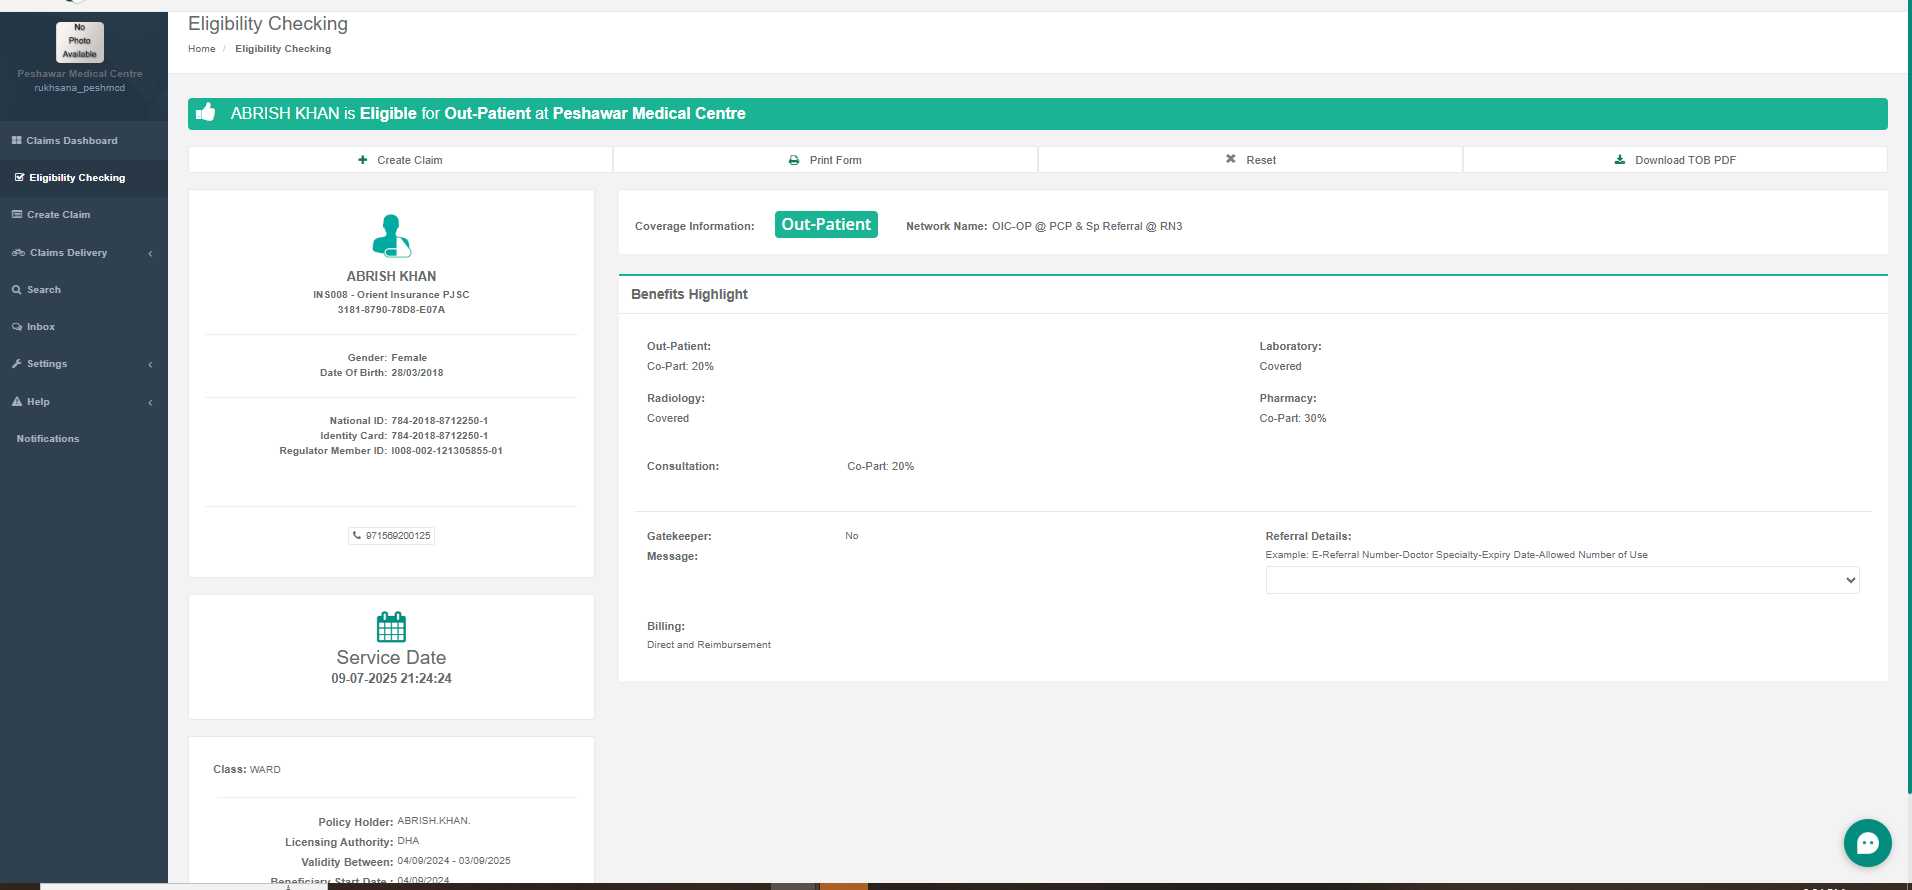The width and height of the screenshot is (1912, 890).
Task: Expand the Settings submenu
Action: point(150,364)
